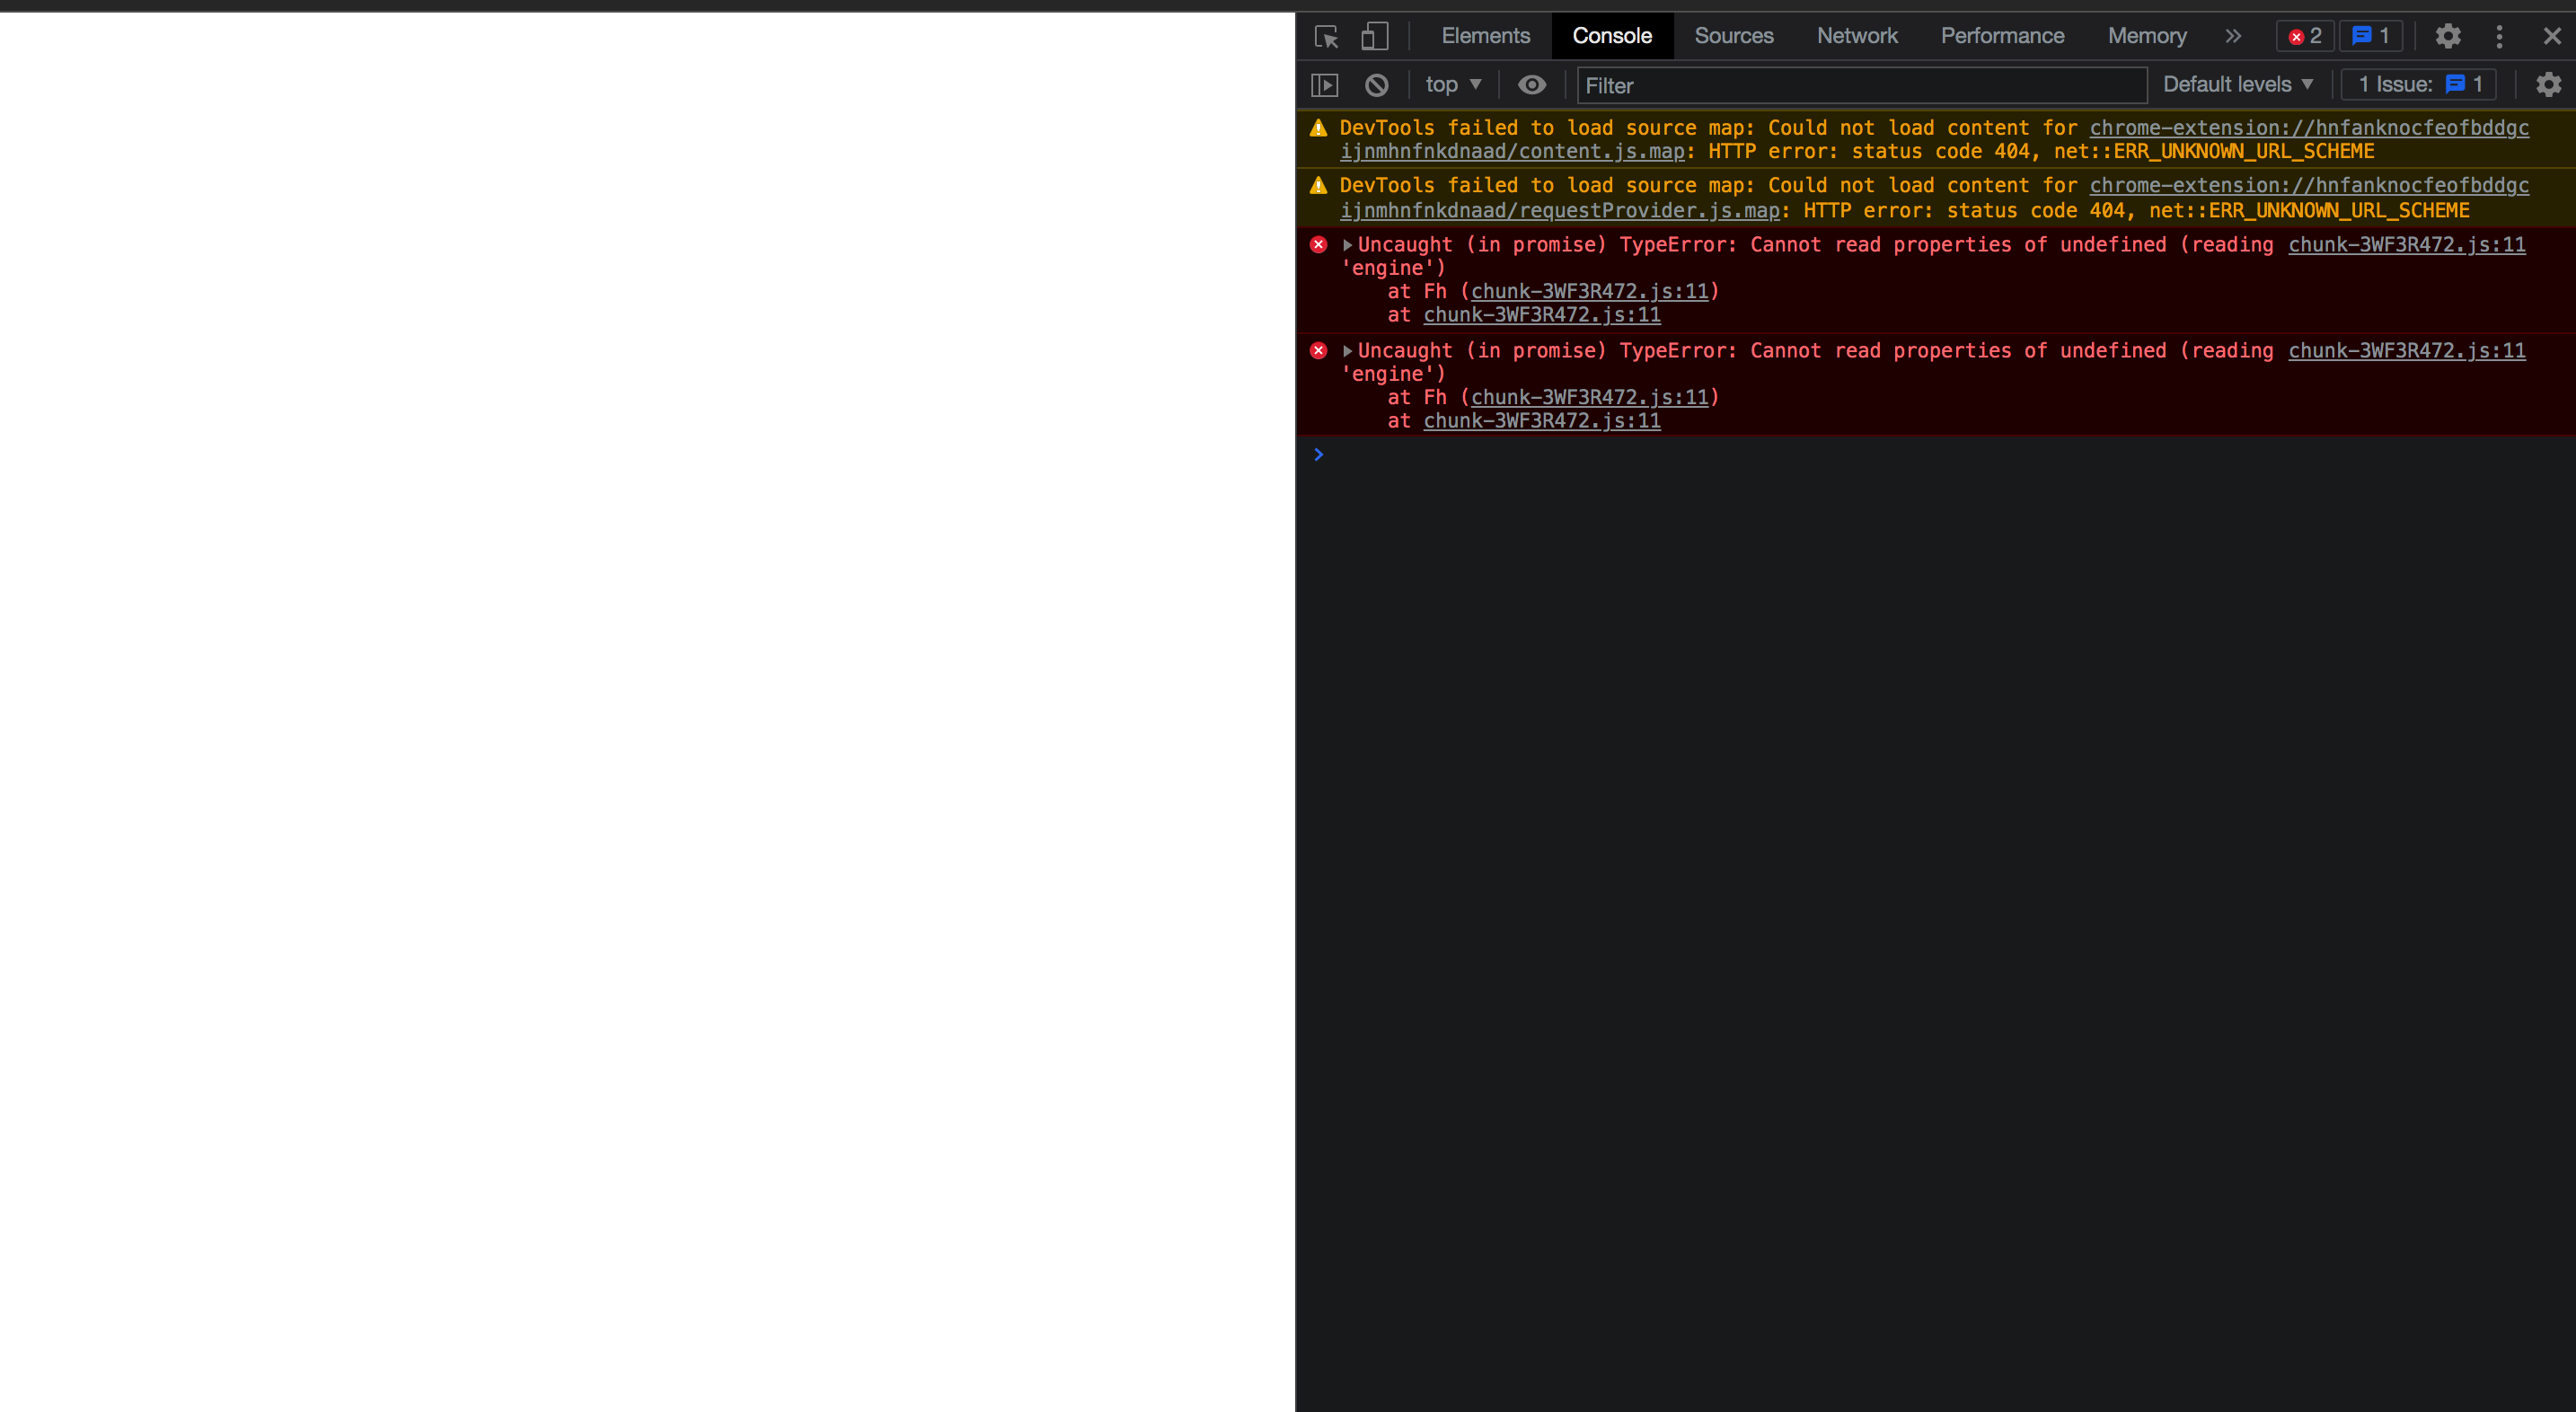Reveal hidden panels via the more tabs chevron
Screen dimensions: 2576x1412
pyautogui.click(x=2232, y=36)
